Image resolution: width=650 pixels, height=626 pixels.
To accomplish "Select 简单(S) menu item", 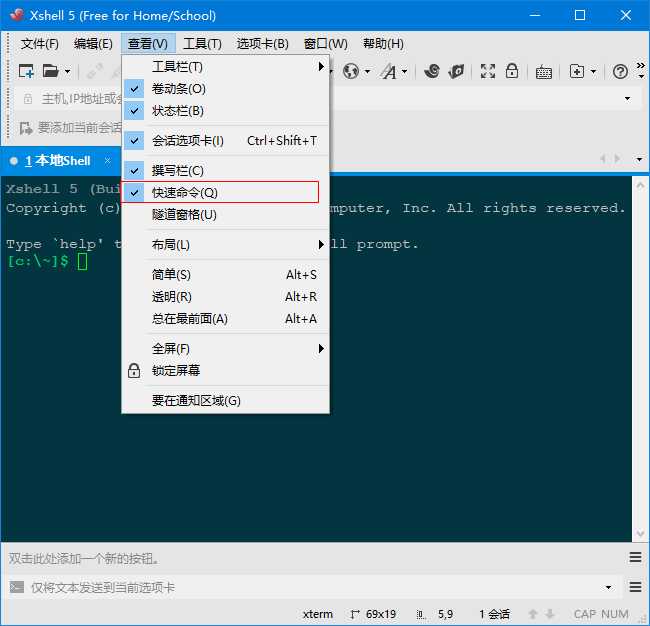I will coord(226,274).
